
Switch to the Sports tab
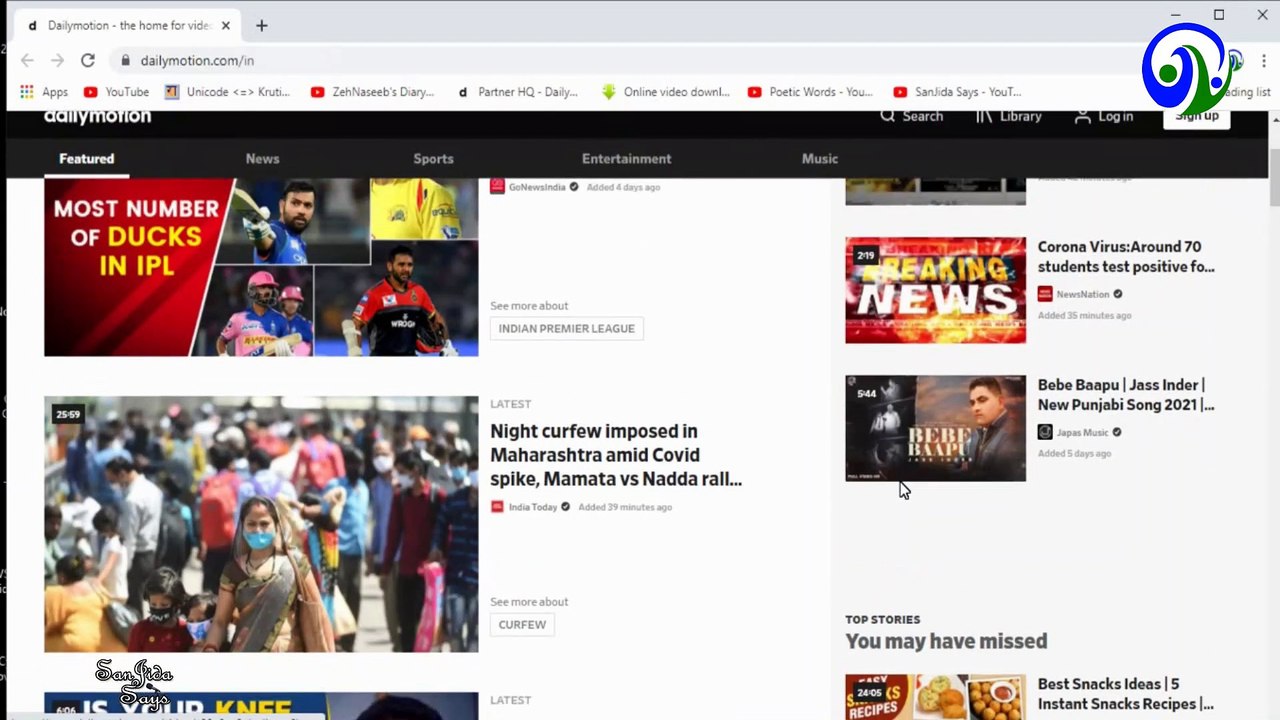point(433,158)
